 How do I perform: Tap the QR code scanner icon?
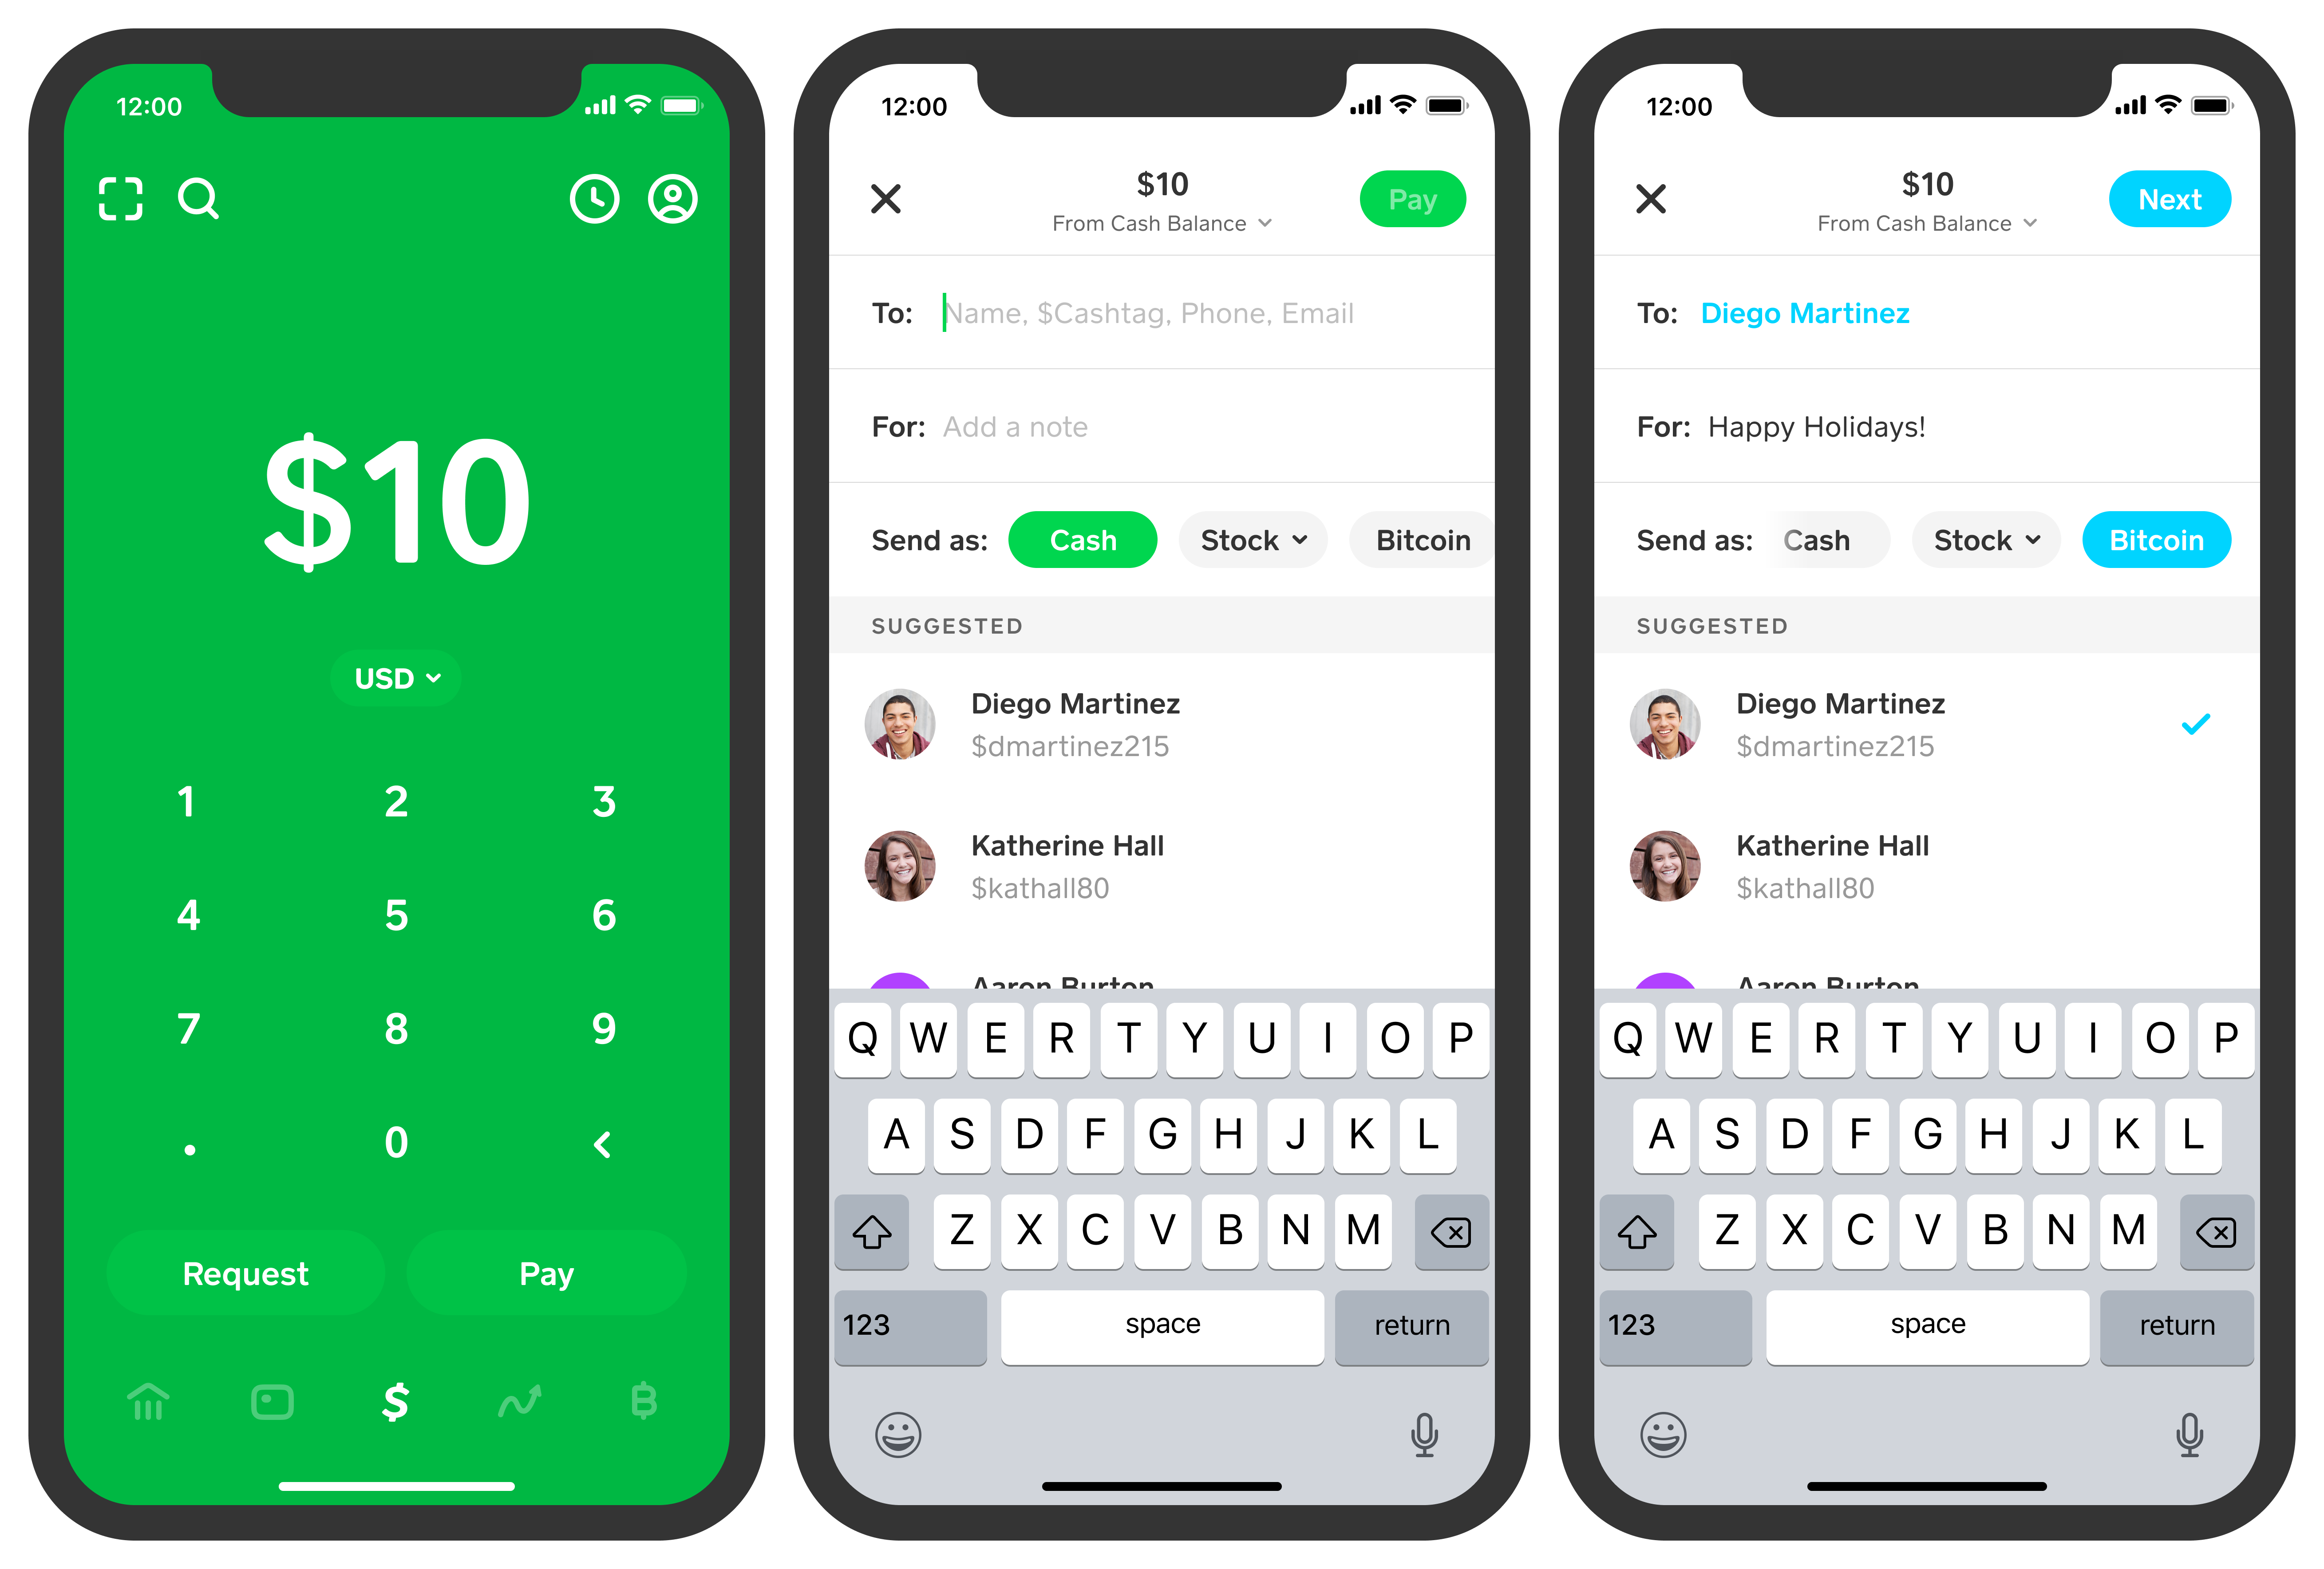click(121, 198)
